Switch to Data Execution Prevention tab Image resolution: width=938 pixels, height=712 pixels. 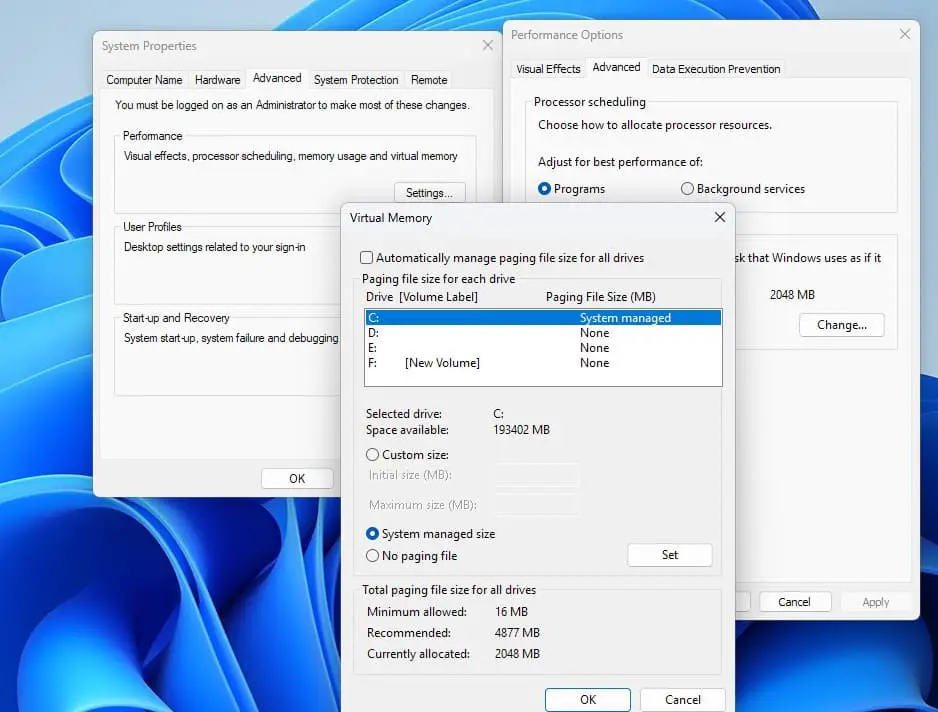tap(716, 69)
